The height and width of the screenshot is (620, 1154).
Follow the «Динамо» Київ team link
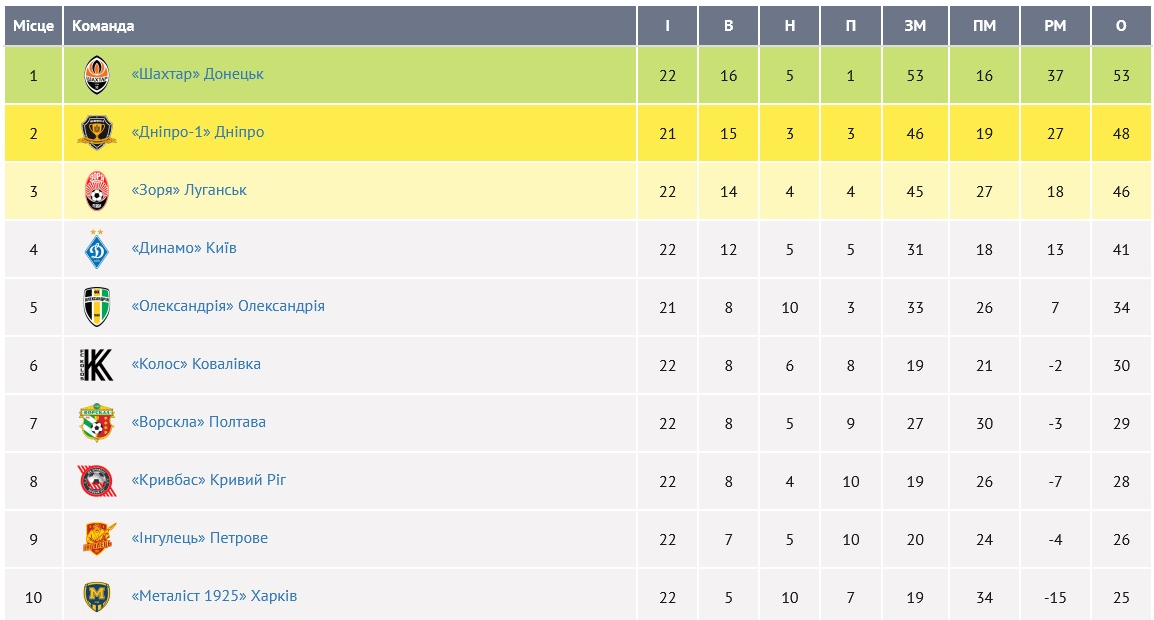(x=184, y=248)
